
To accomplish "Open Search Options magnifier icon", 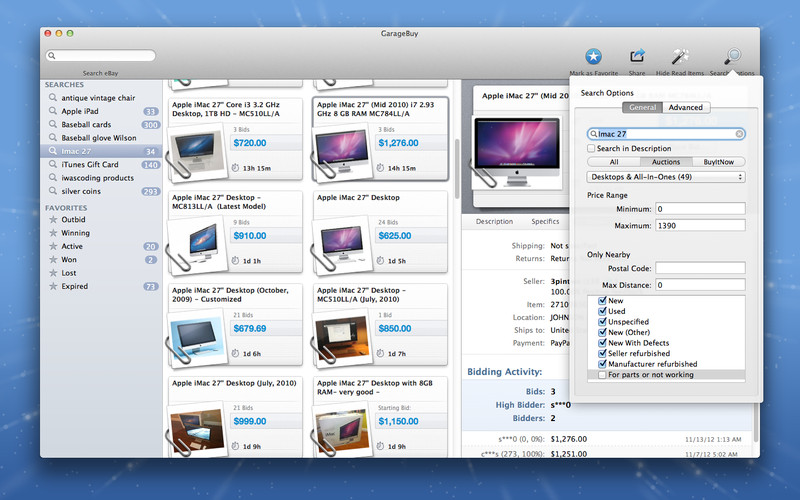I will [x=732, y=56].
